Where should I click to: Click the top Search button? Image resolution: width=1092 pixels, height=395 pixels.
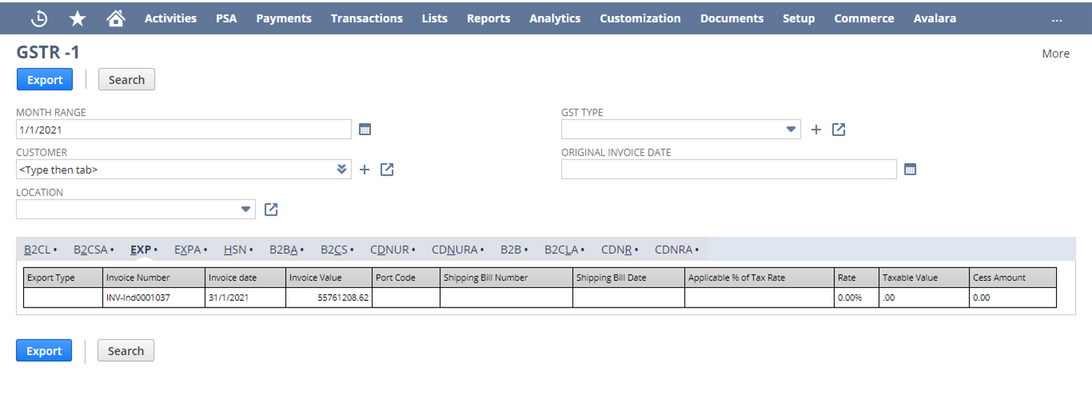126,79
